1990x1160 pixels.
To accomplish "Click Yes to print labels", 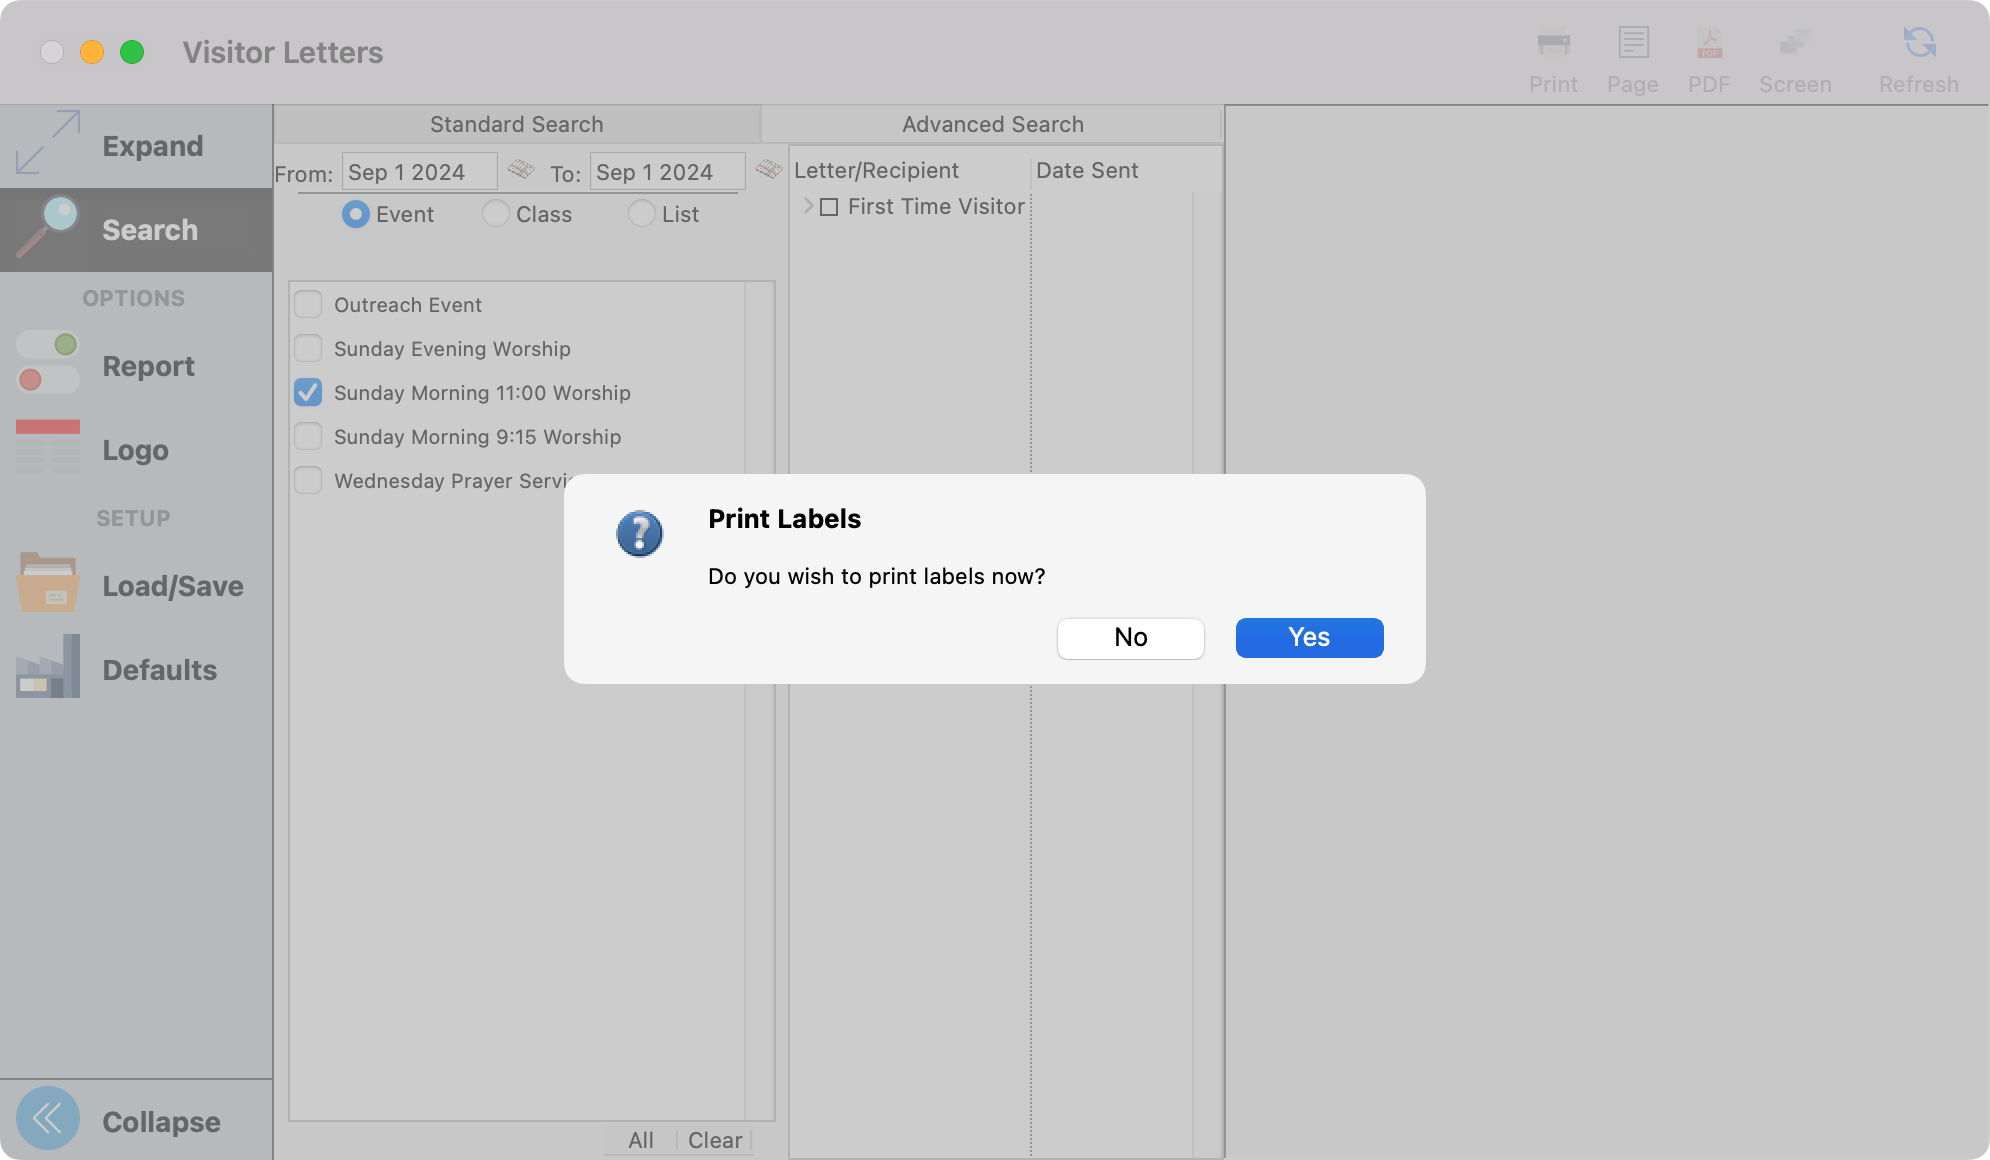I will pyautogui.click(x=1309, y=637).
